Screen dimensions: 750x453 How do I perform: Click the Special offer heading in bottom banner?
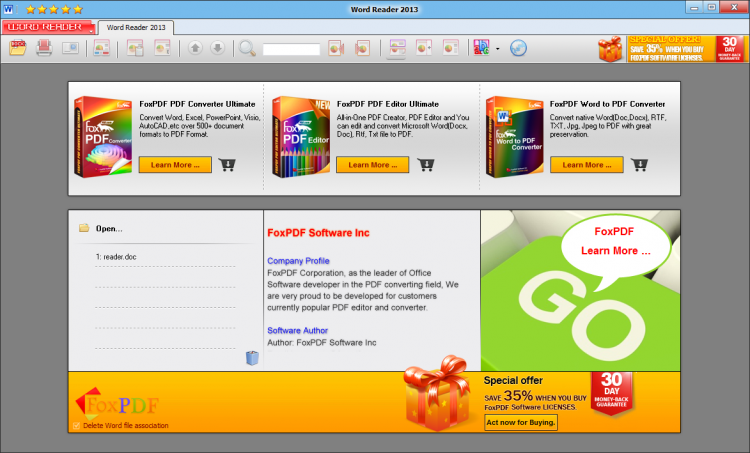[x=513, y=381]
